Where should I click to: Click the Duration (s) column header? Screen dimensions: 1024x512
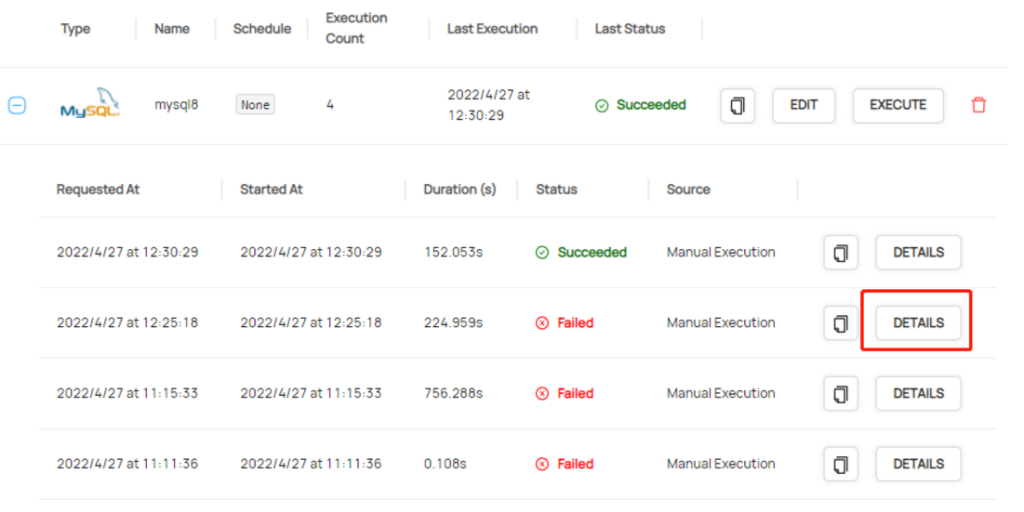[x=460, y=189]
